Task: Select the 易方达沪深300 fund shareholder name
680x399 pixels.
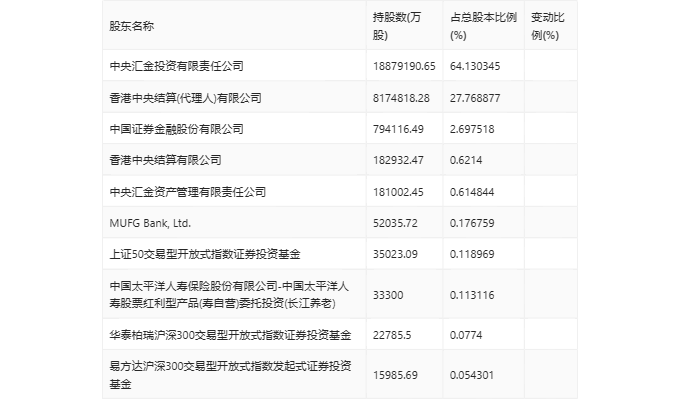Action: [230, 375]
